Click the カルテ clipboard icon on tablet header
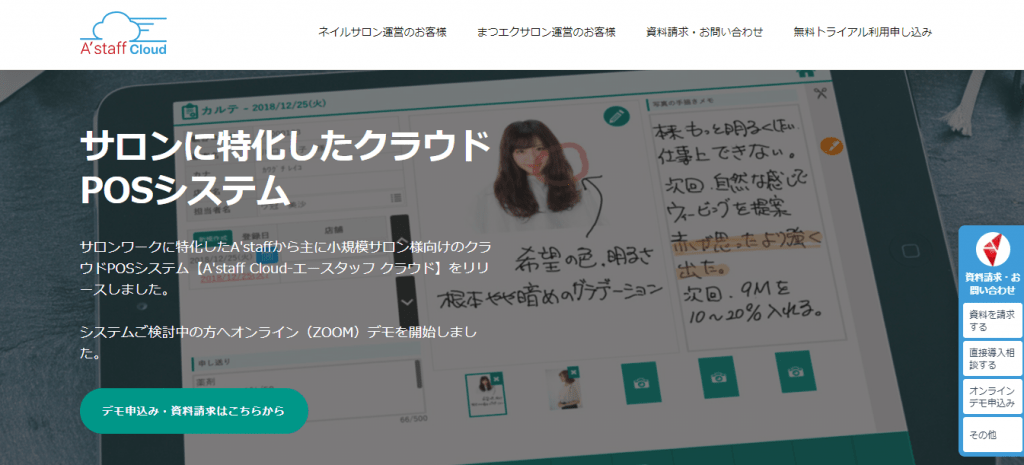 tap(186, 108)
